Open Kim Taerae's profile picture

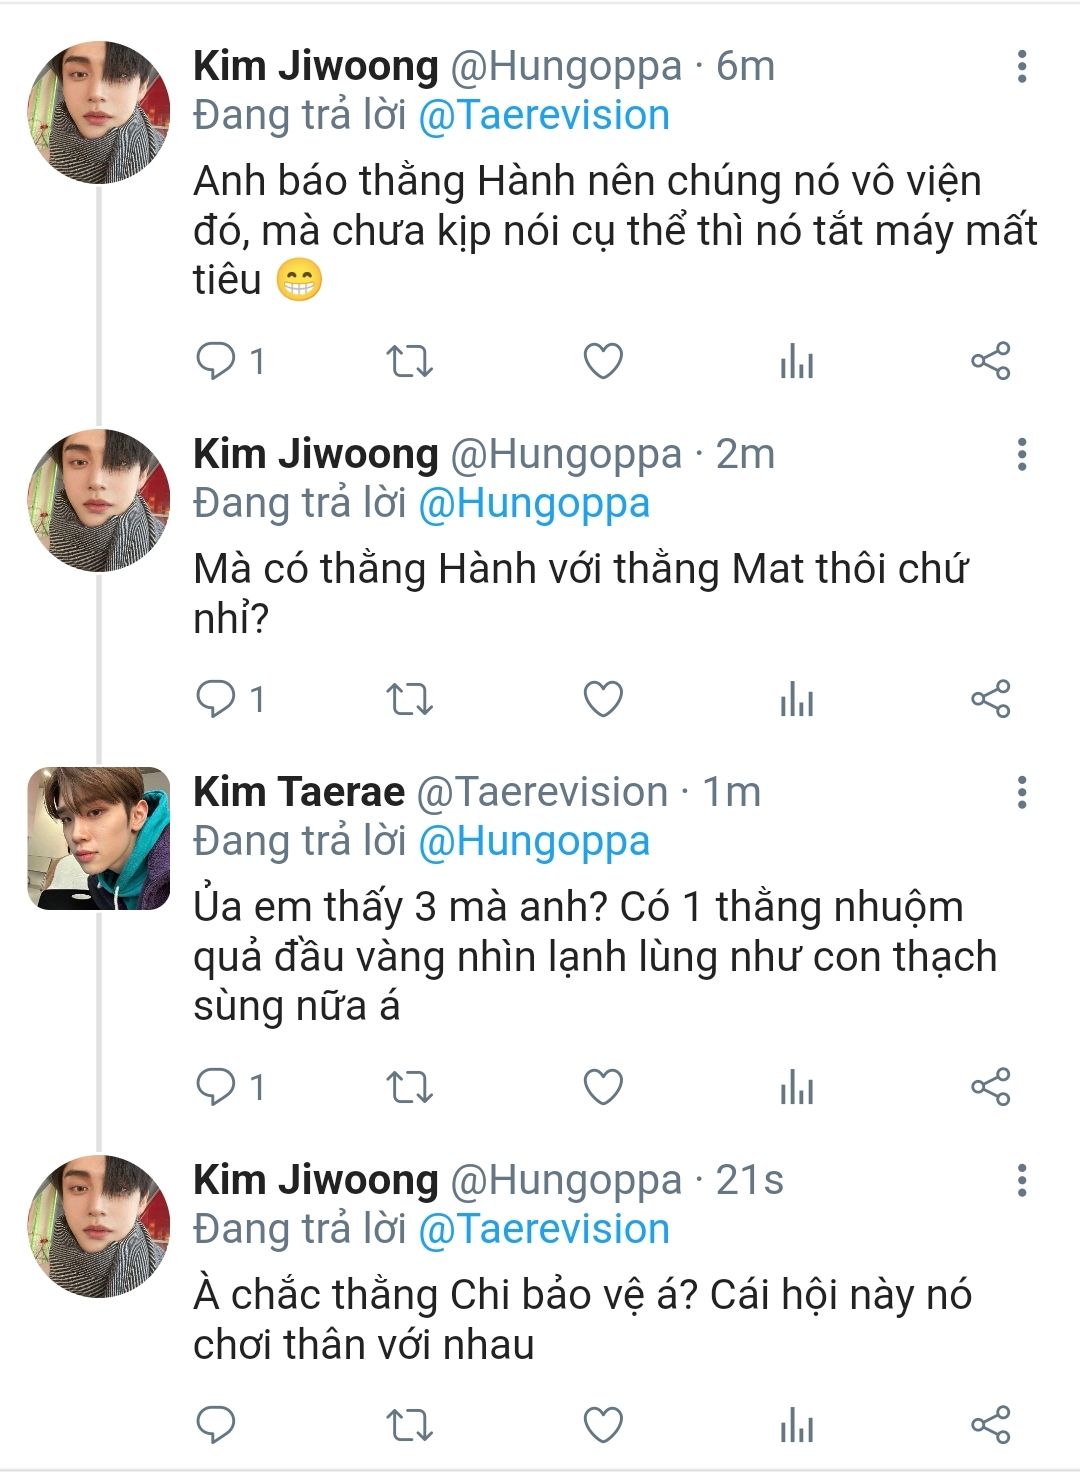(x=98, y=838)
